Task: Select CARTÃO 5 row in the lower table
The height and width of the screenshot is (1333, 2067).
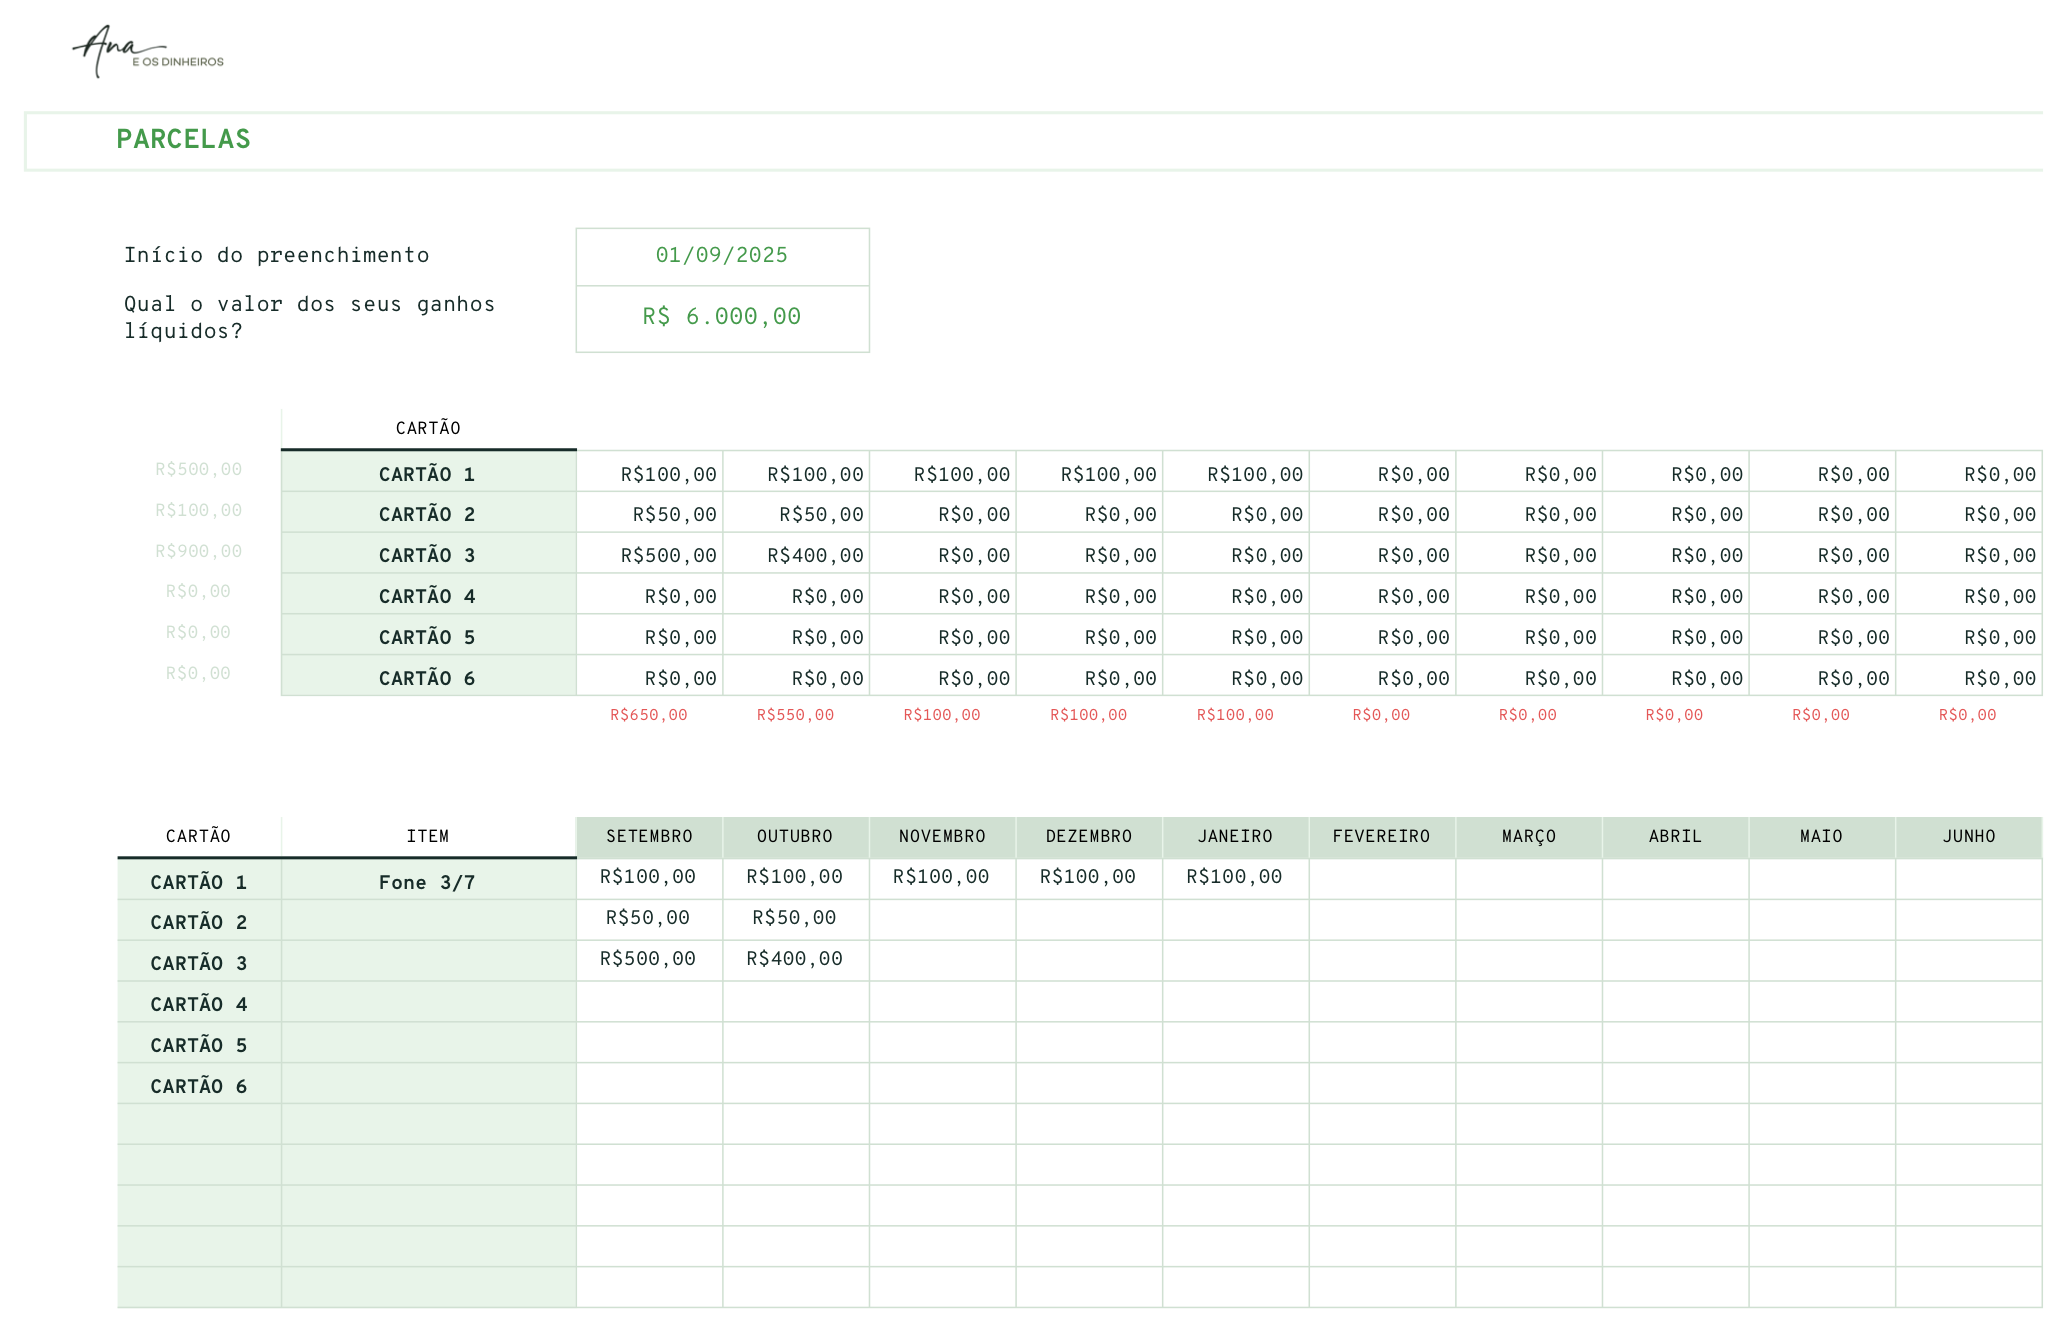Action: point(199,1044)
